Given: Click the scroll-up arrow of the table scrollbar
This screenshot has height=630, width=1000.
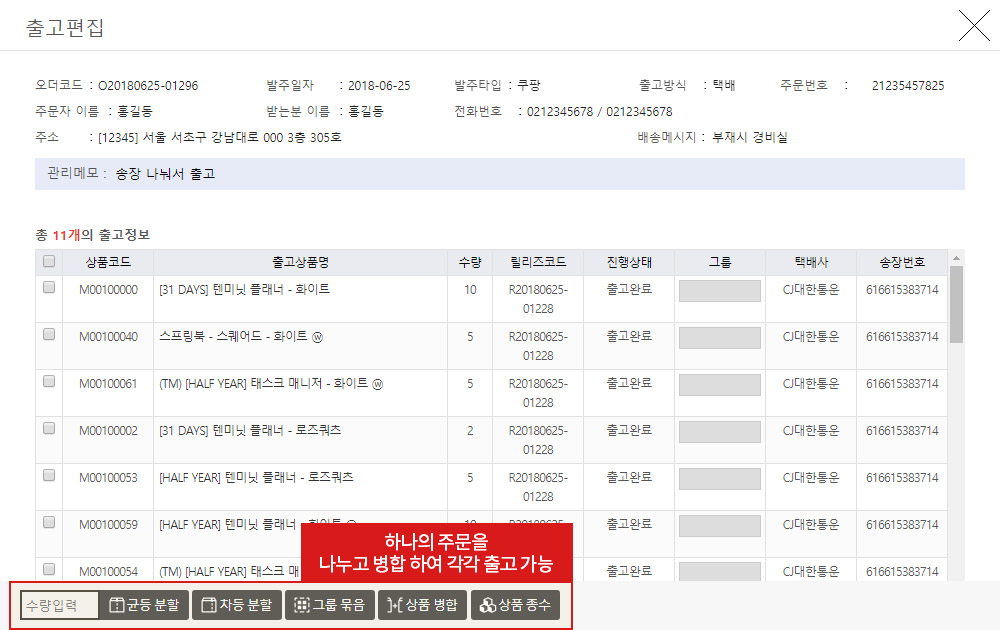Looking at the screenshot, I should point(956,257).
